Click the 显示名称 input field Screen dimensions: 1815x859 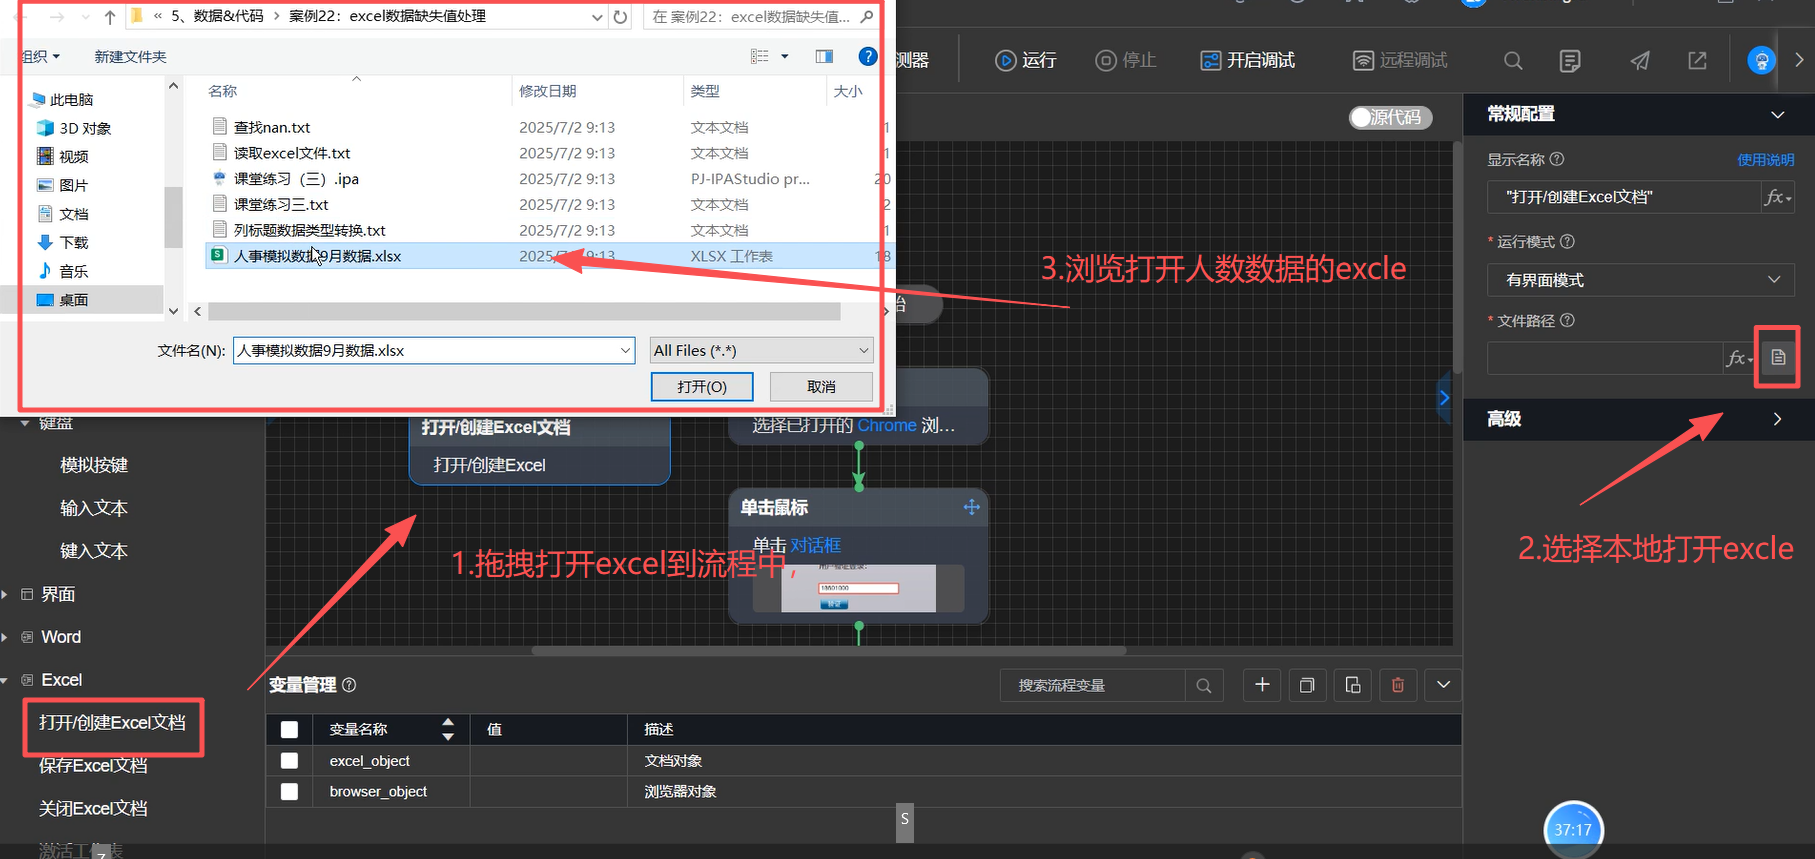point(1623,197)
